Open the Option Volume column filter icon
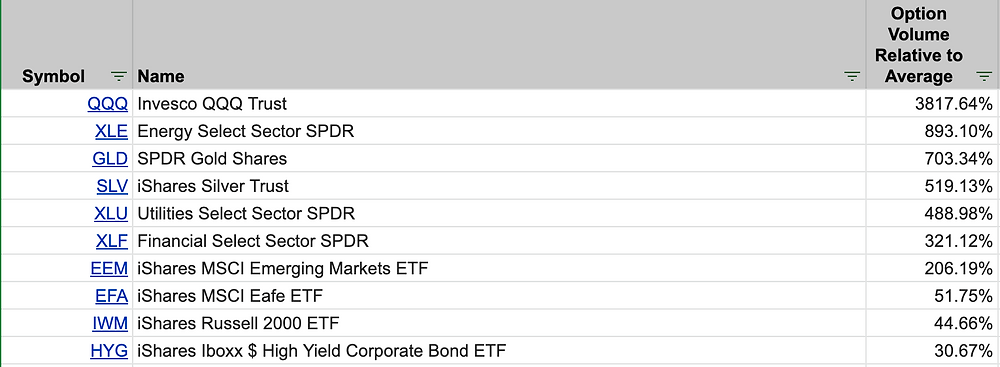This screenshot has width=1000, height=367. [984, 77]
